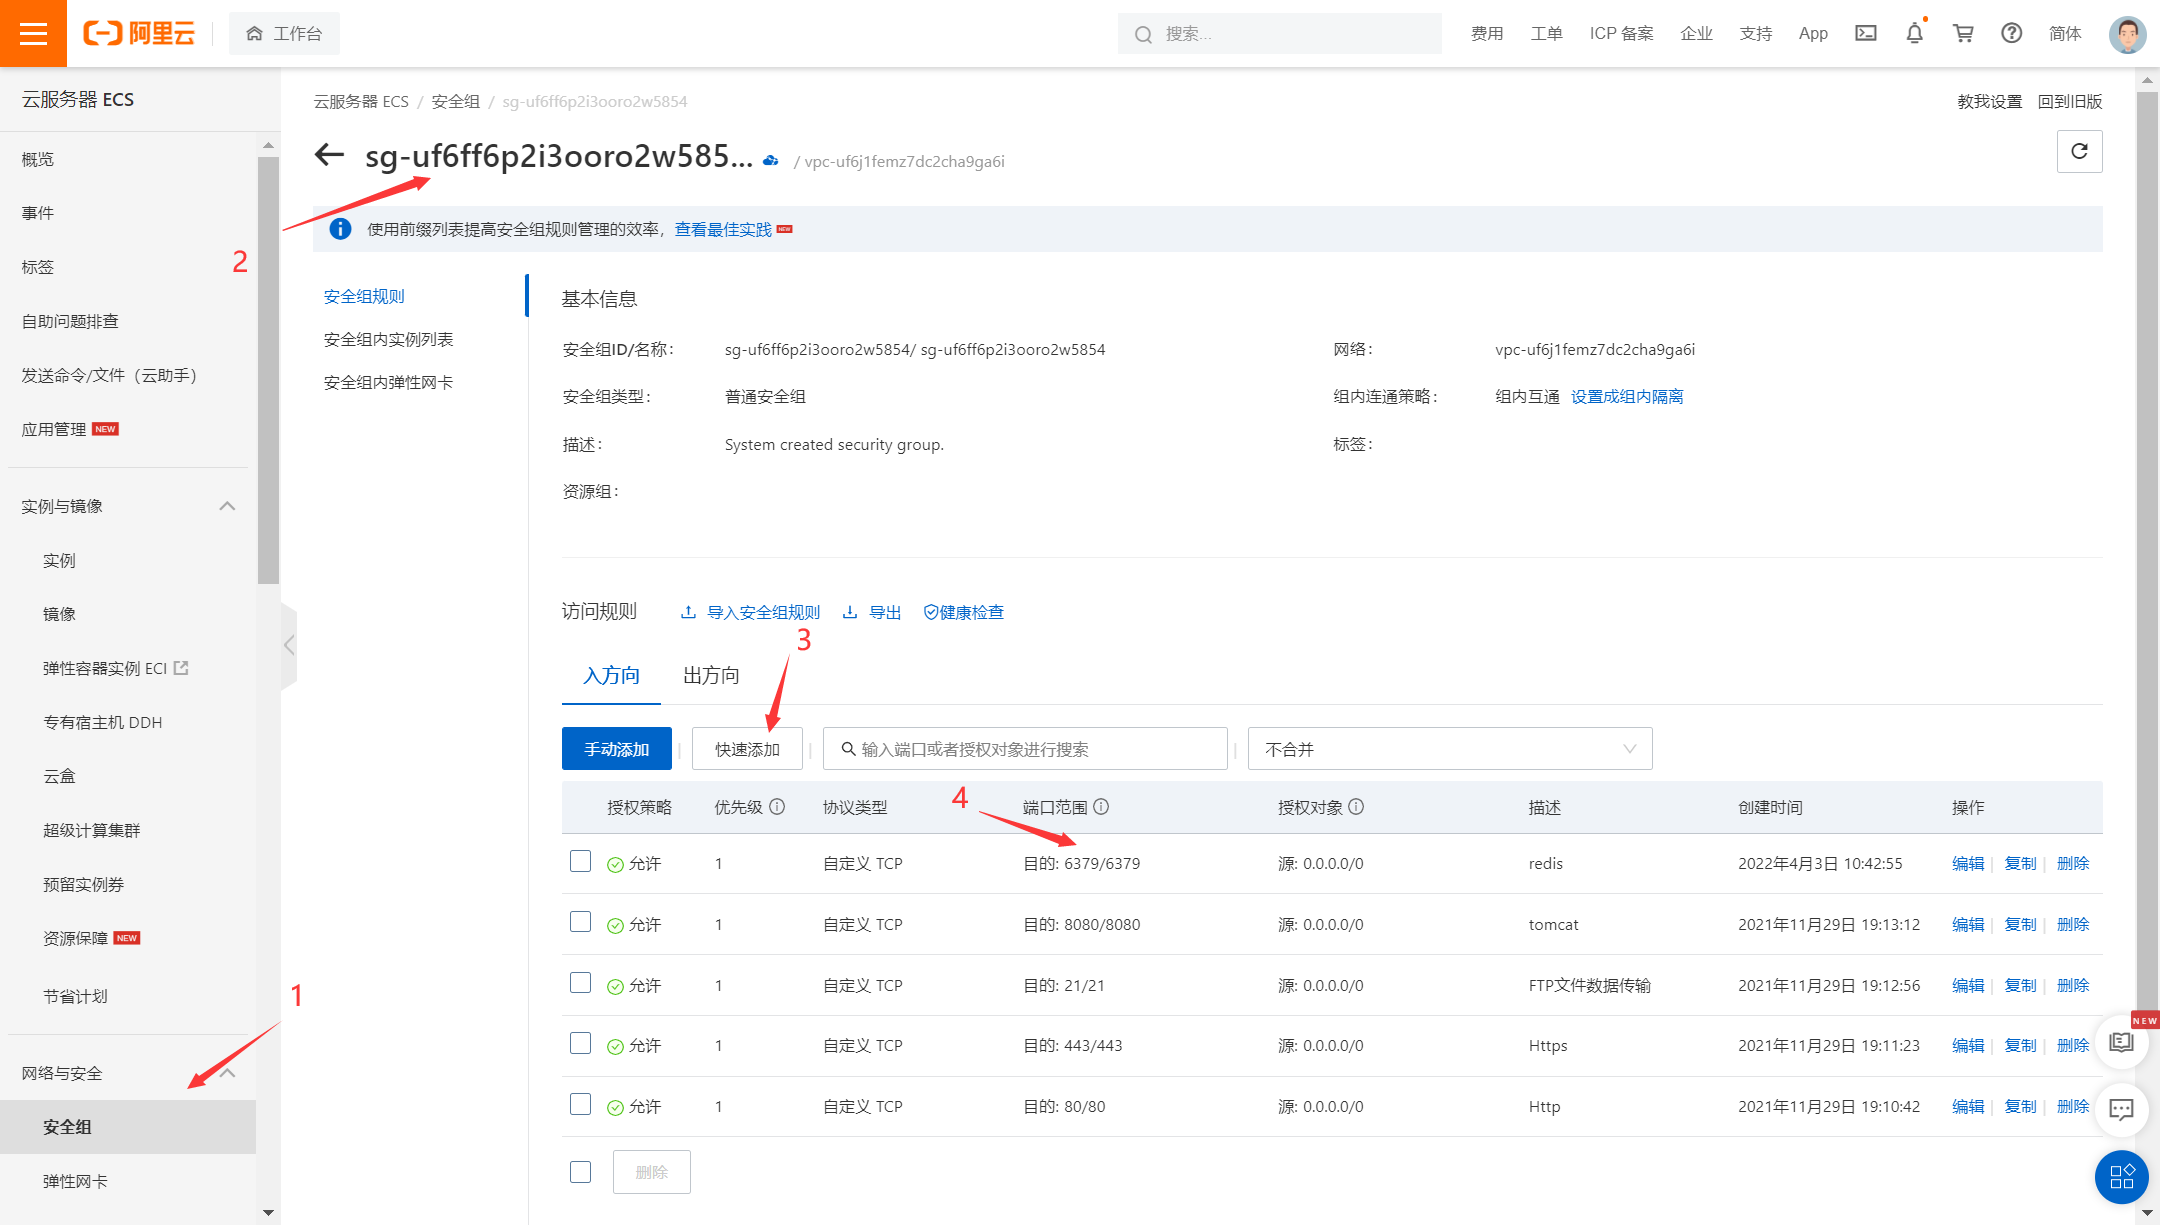Viewport: 2160px width, 1225px height.
Task: Toggle the select-all checkbox beside 删除
Action: coord(580,1172)
